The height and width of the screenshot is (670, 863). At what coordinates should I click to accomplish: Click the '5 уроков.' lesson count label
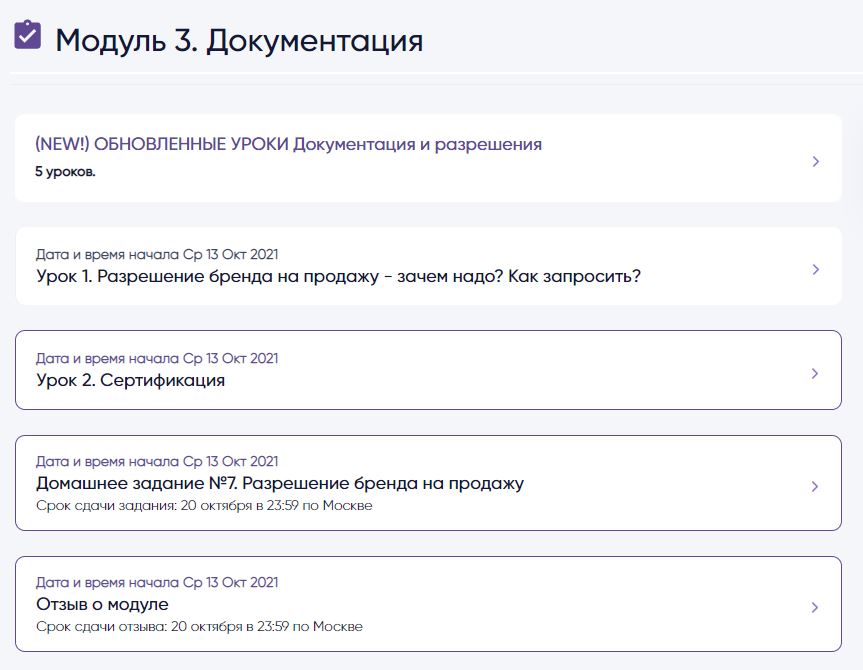coord(65,172)
